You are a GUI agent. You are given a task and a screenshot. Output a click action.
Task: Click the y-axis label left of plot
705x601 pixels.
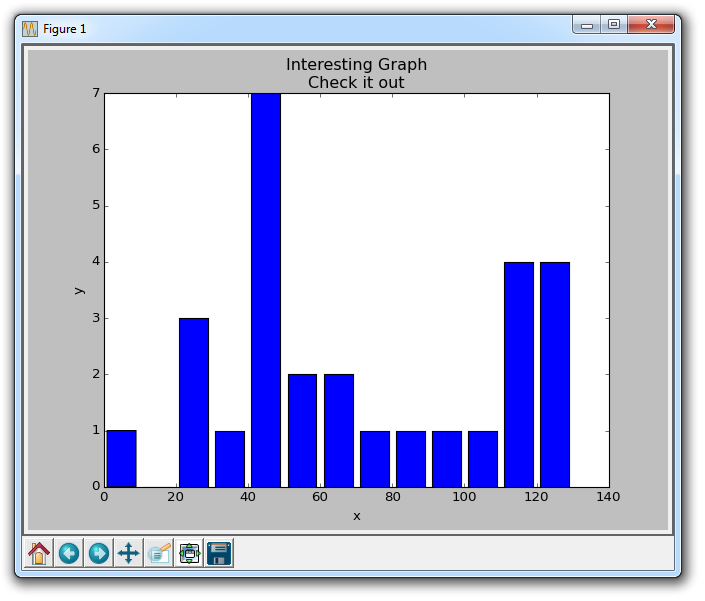[x=79, y=290]
